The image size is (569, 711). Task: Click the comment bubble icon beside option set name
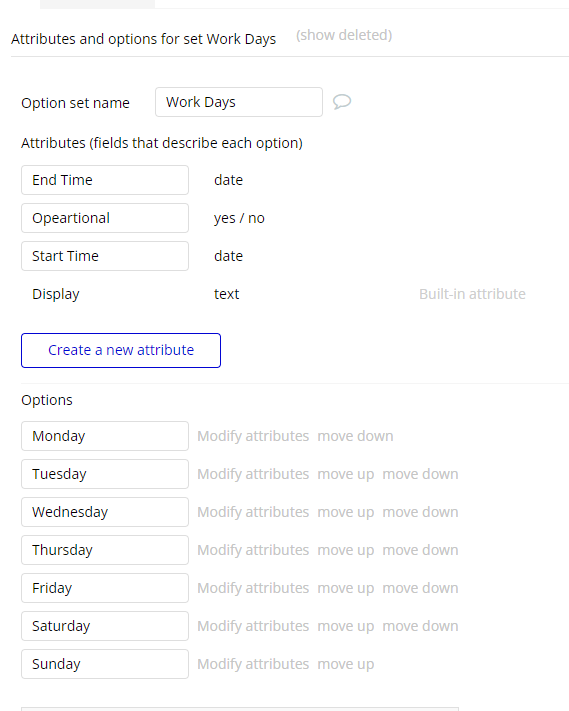(342, 102)
